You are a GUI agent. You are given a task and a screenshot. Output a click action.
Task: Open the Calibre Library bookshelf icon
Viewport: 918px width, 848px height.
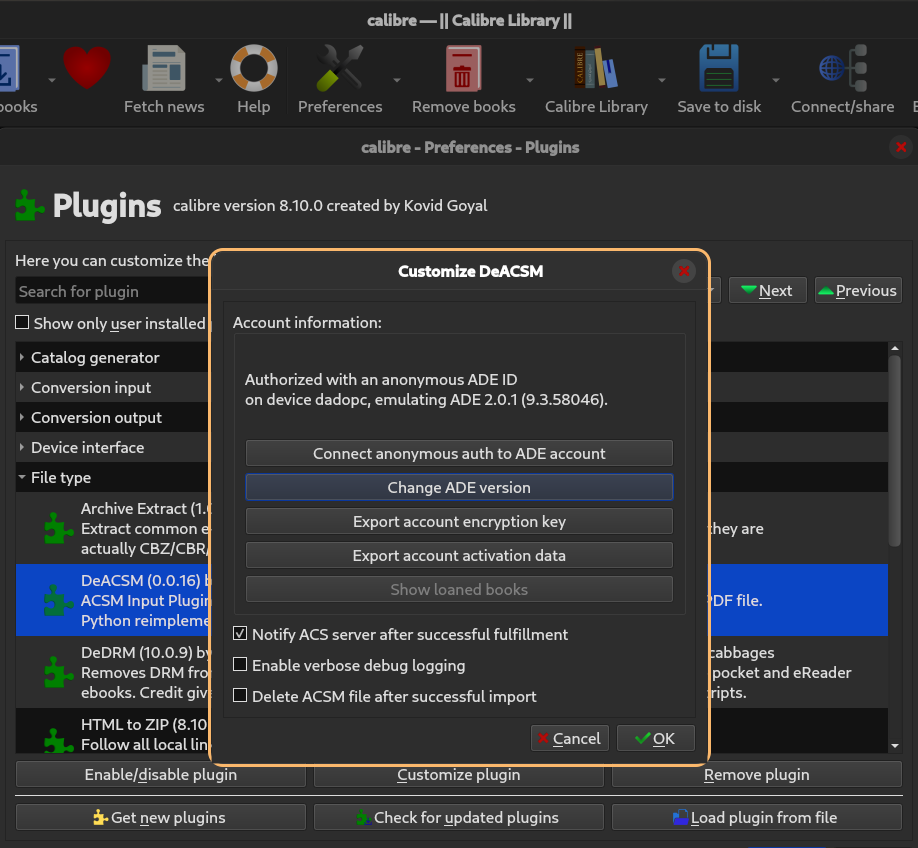coord(596,72)
